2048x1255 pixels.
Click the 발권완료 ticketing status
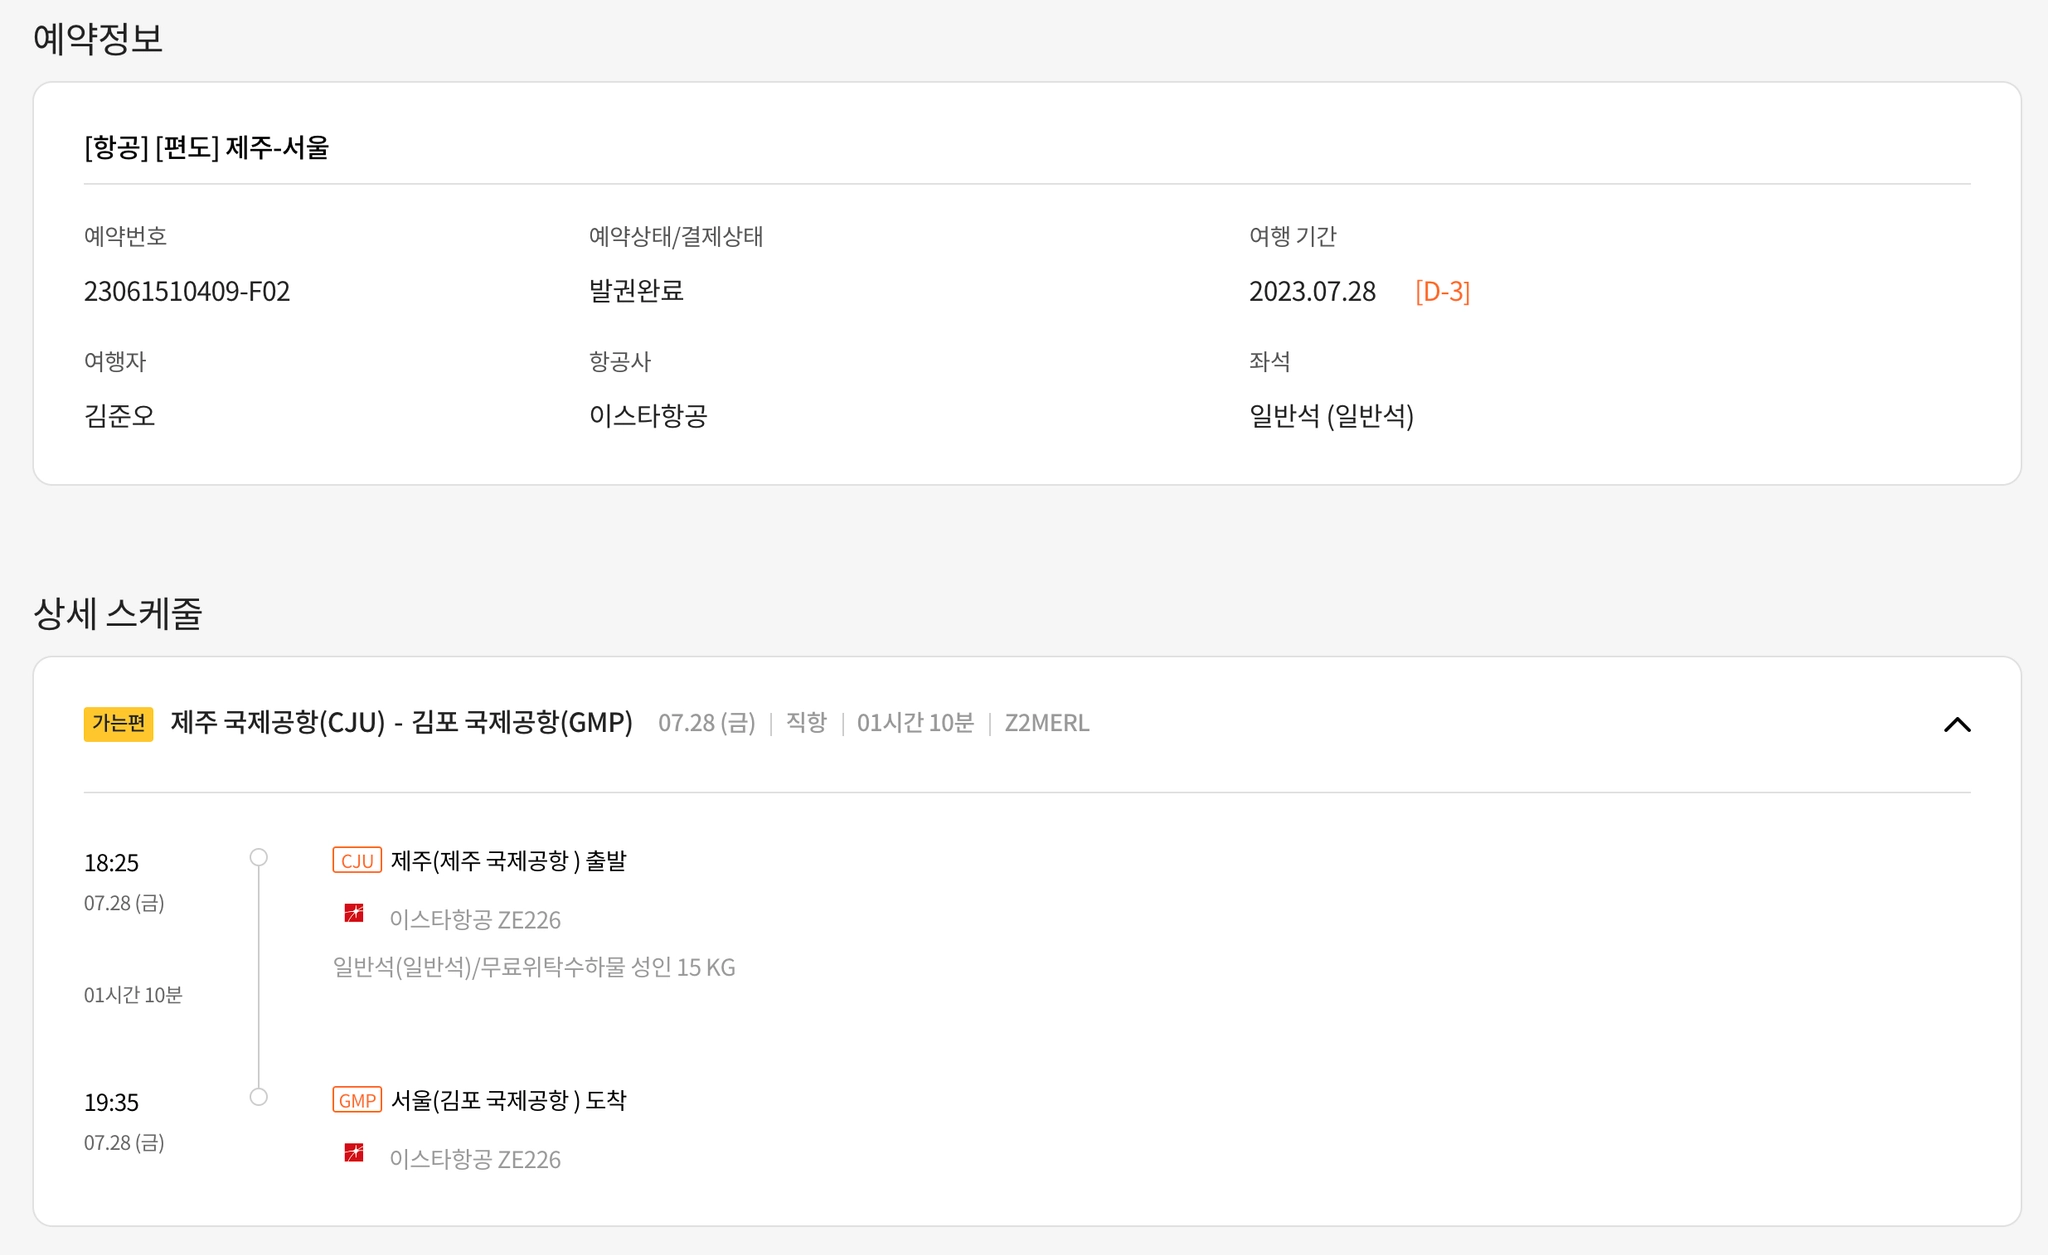[x=636, y=291]
